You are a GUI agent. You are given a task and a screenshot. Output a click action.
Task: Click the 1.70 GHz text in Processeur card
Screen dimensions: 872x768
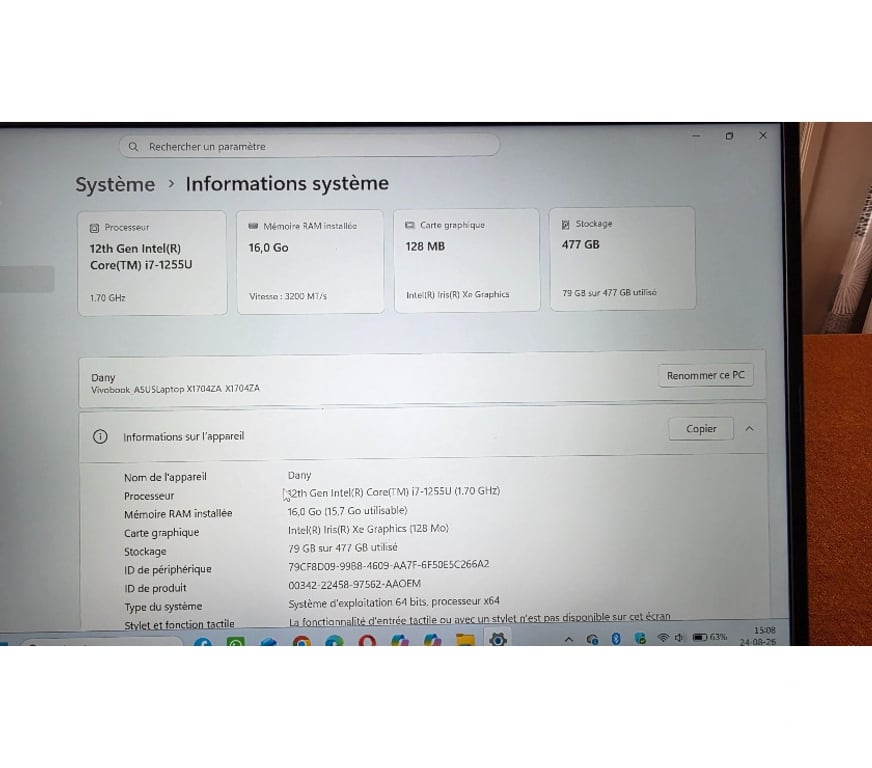(107, 298)
